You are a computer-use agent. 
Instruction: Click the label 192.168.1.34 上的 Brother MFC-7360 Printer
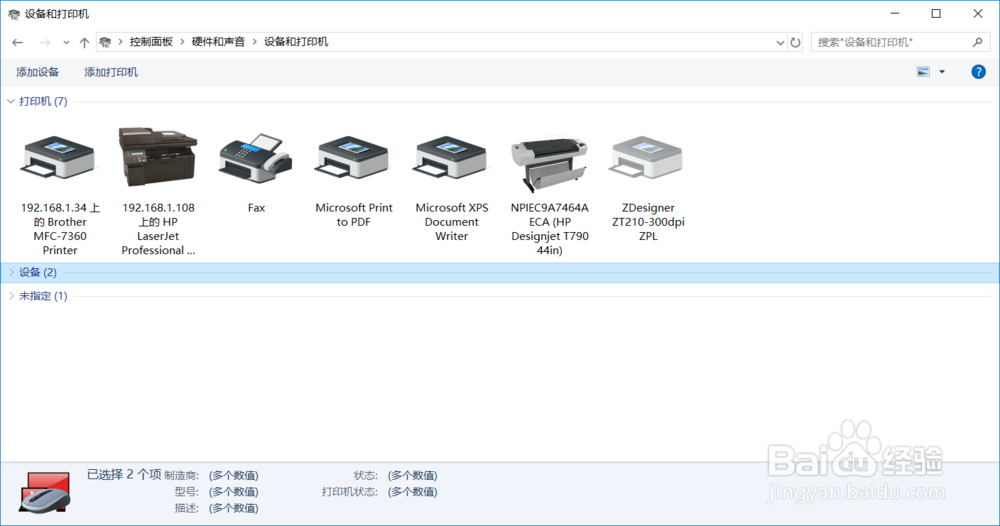pos(60,229)
